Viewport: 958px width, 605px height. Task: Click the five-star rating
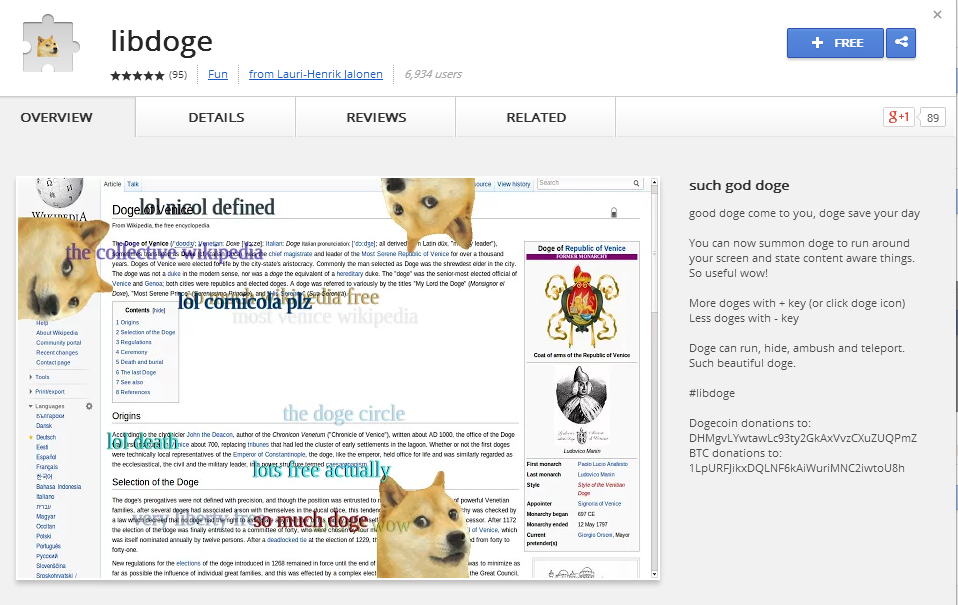pos(137,75)
